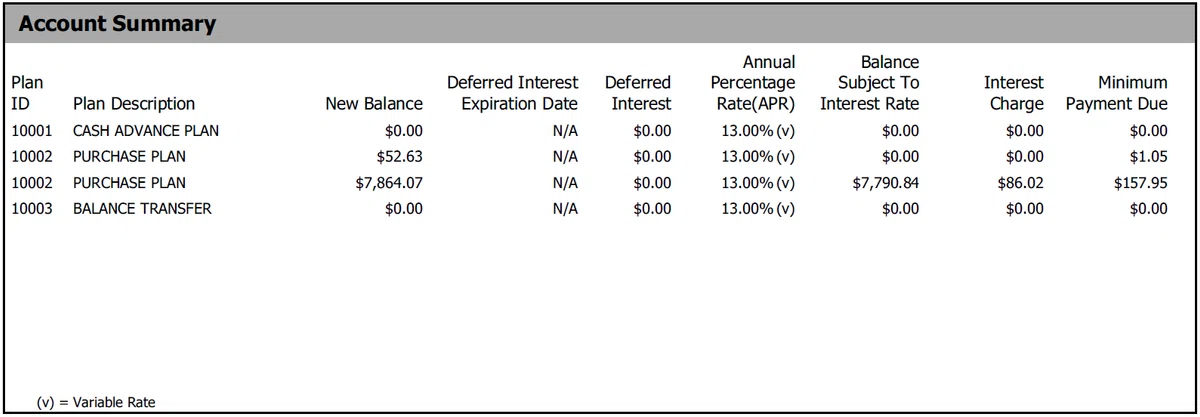Select the $86.02 interest charge
1200x417 pixels.
1020,182
